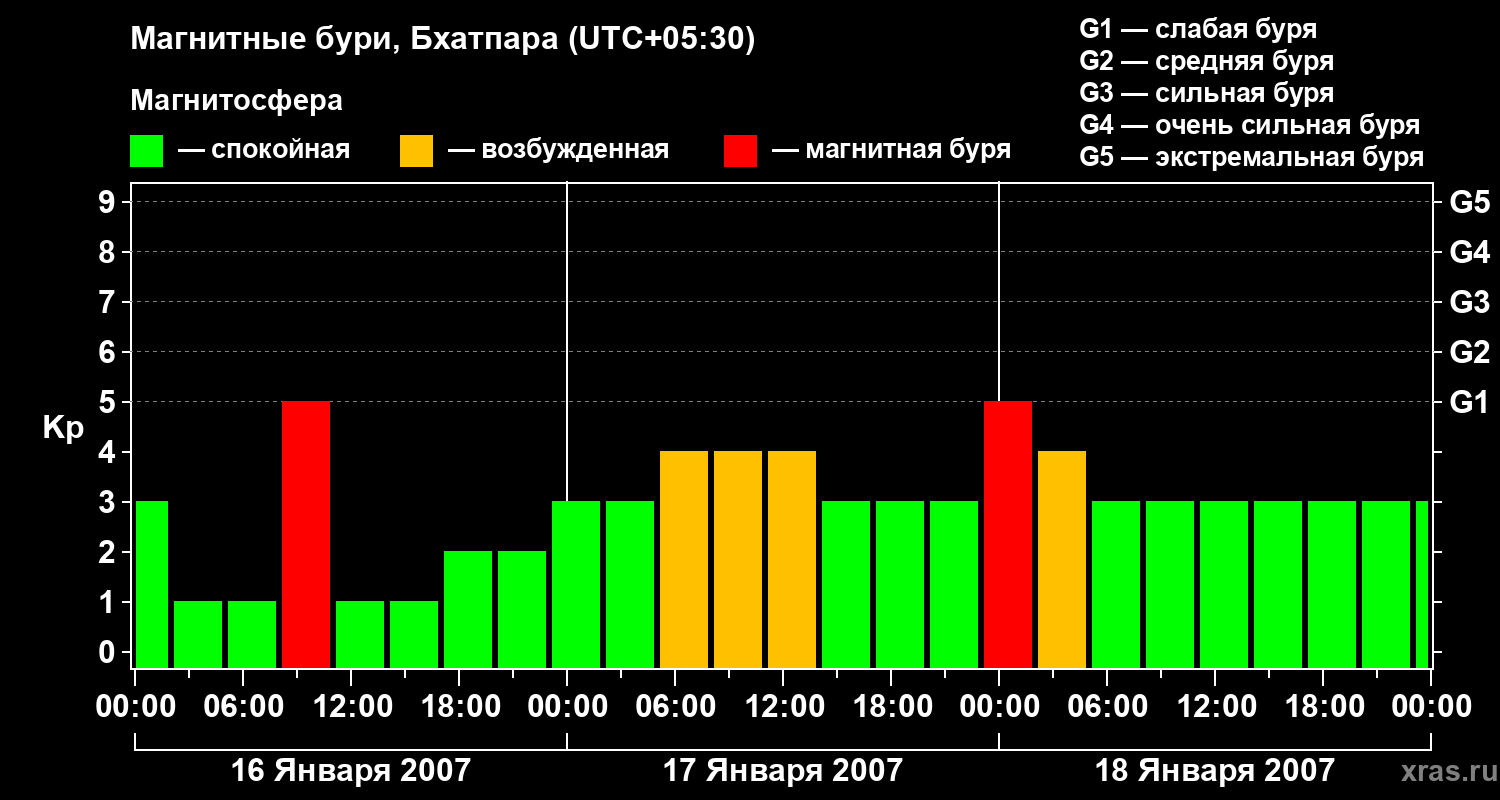
Task: Click the Kp axis label
Action: tap(63, 428)
